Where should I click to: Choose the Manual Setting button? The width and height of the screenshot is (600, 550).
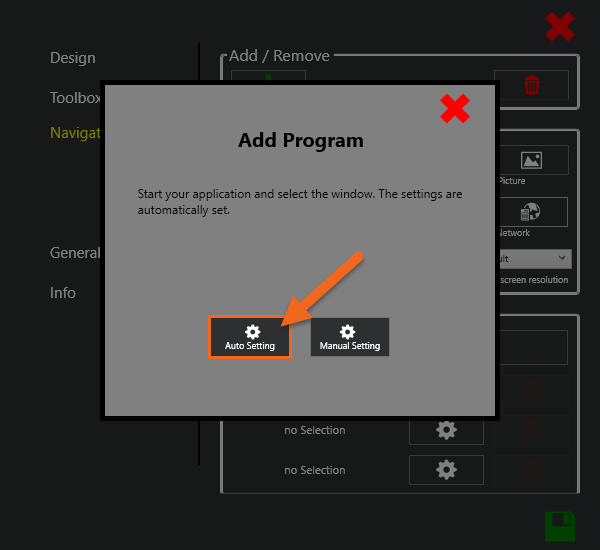pyautogui.click(x=349, y=337)
